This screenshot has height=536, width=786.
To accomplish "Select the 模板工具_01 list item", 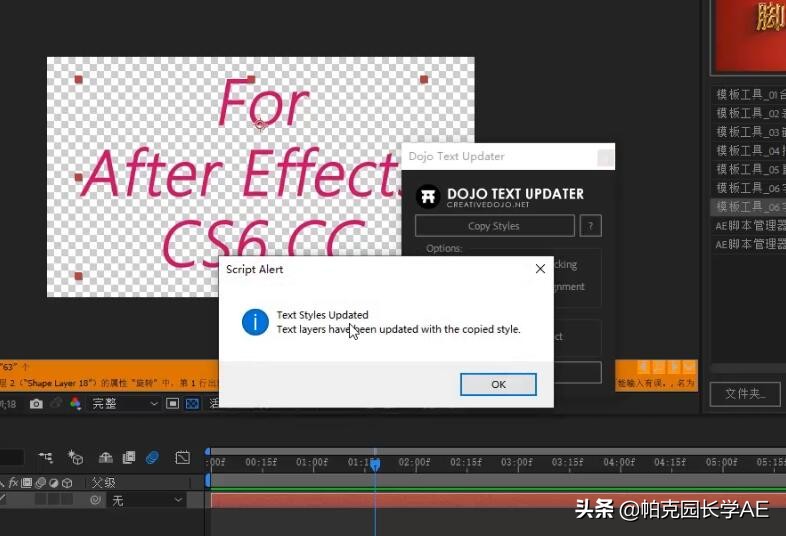I will pyautogui.click(x=750, y=94).
